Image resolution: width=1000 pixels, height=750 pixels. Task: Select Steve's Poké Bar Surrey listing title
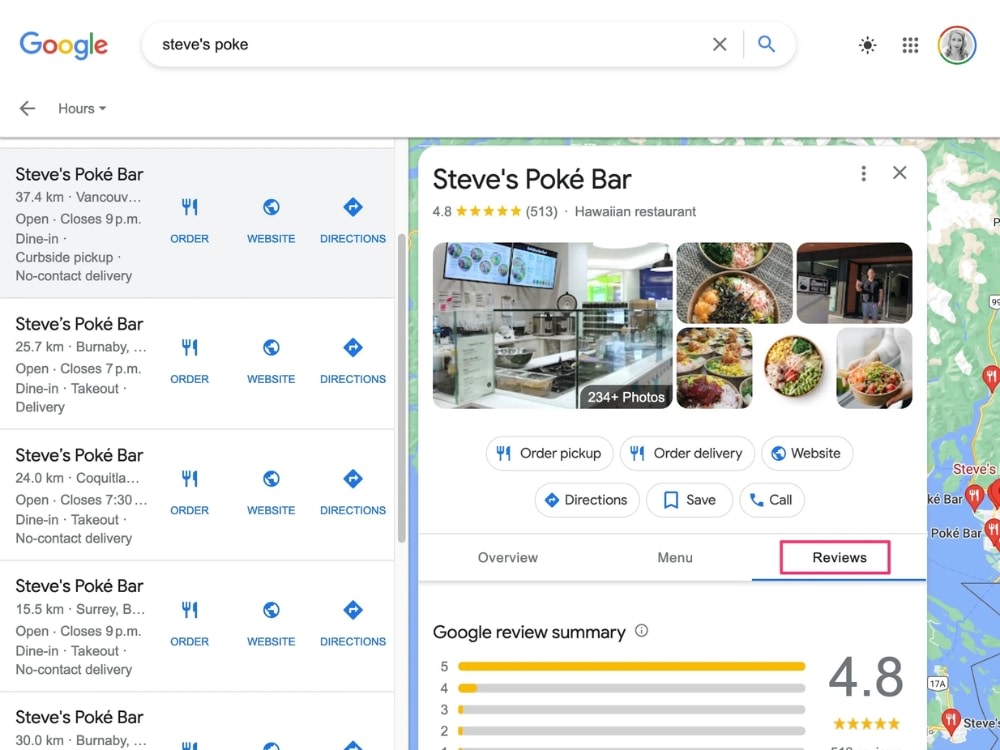pos(79,586)
